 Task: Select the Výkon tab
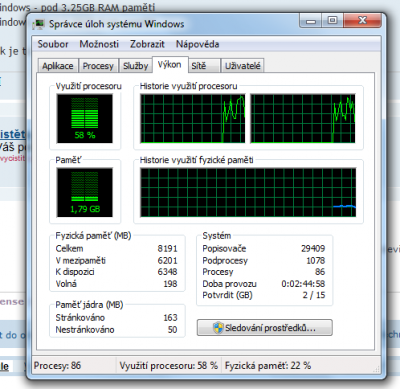click(x=170, y=64)
